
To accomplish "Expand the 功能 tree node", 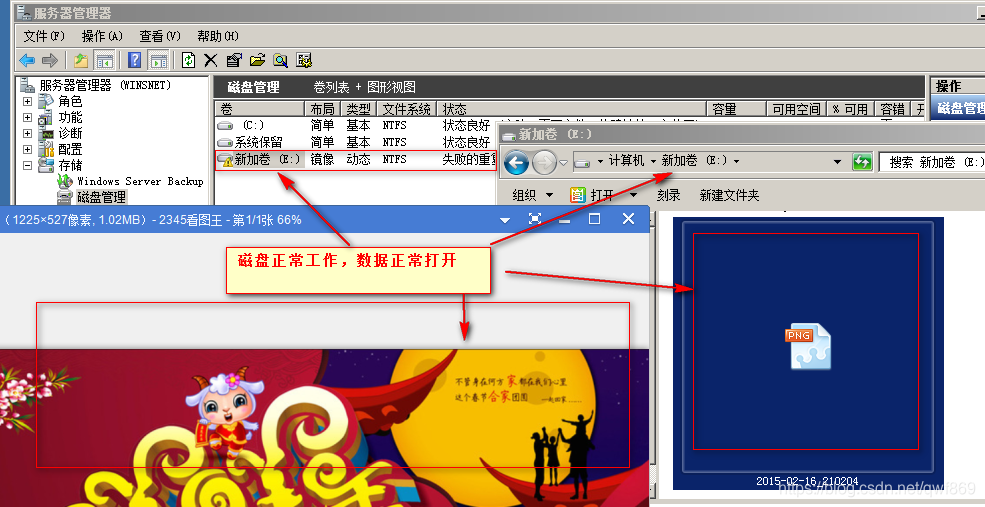I will (x=28, y=117).
